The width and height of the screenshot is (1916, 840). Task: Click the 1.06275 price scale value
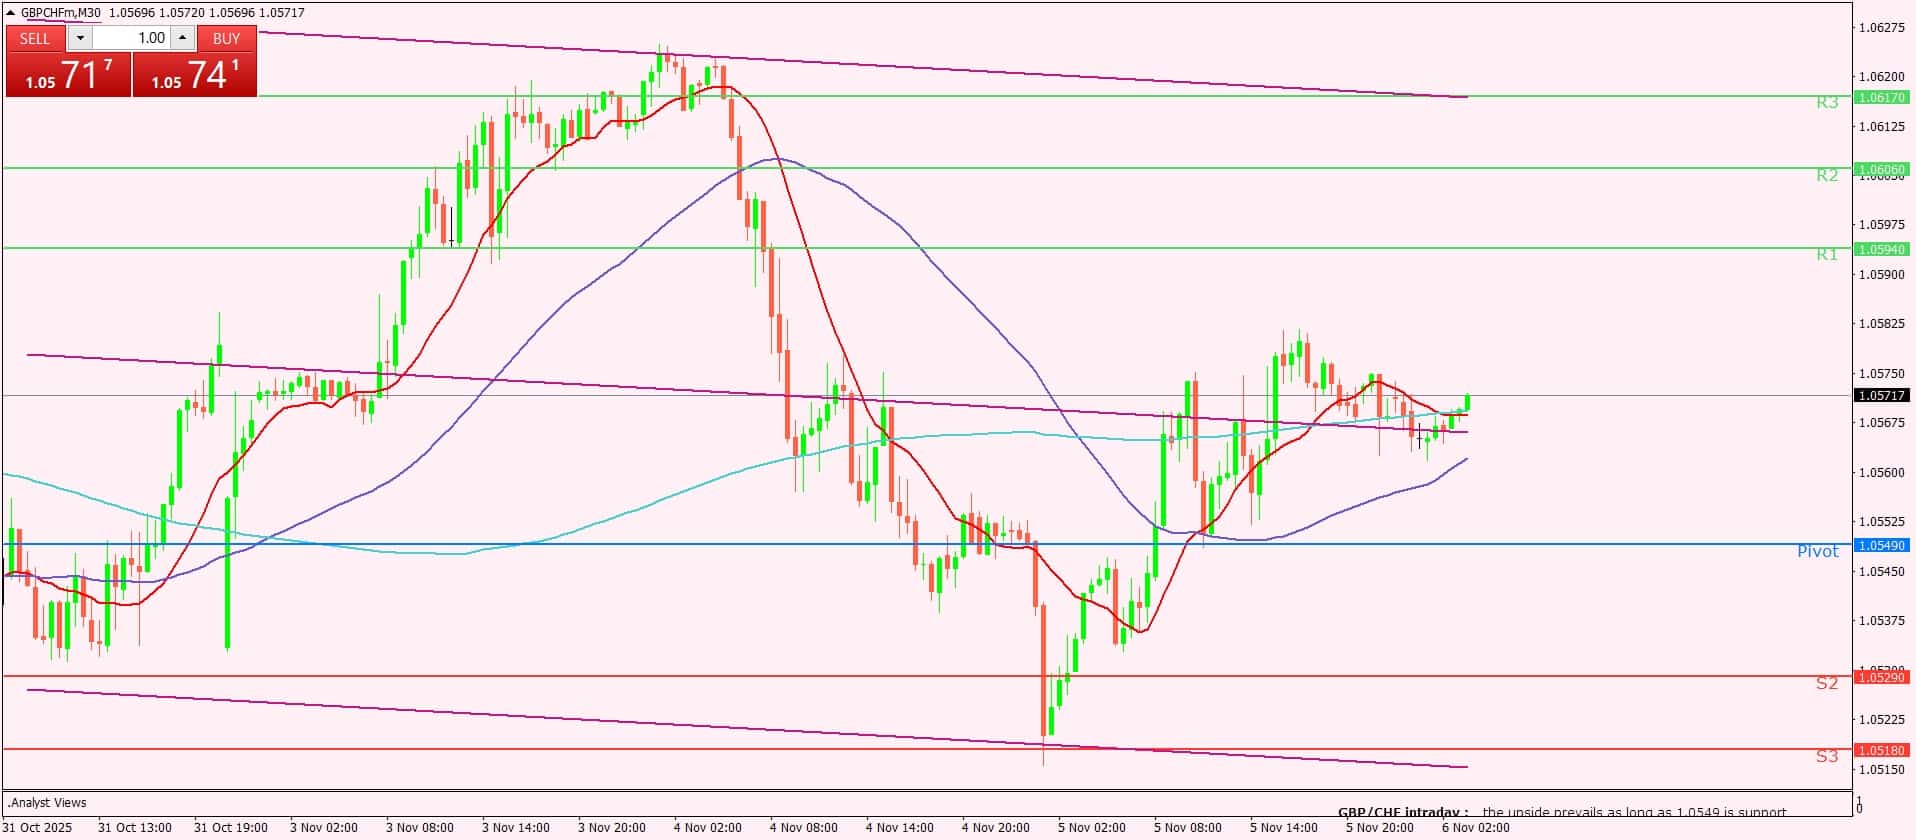tap(1881, 27)
